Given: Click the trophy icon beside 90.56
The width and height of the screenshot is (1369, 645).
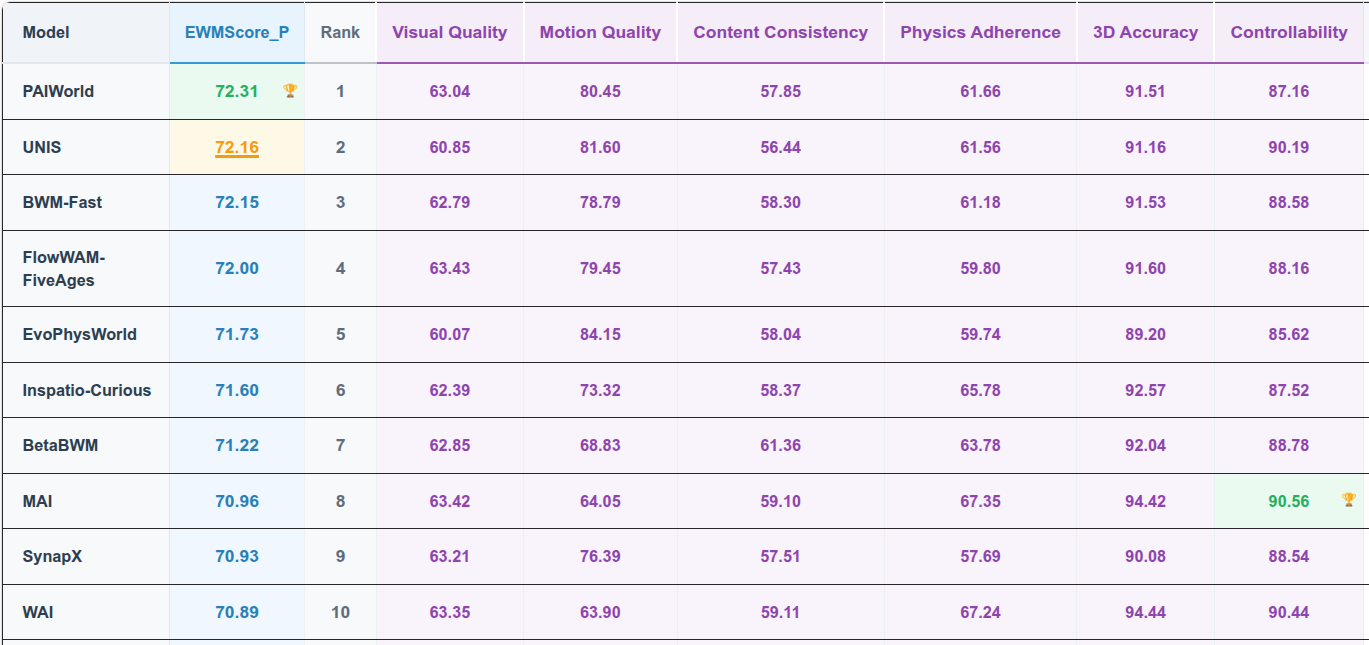Looking at the screenshot, I should (x=1349, y=500).
